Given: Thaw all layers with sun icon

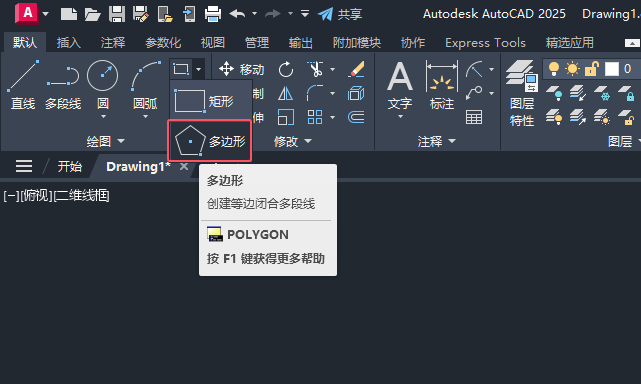Looking at the screenshot, I should coord(601,117).
